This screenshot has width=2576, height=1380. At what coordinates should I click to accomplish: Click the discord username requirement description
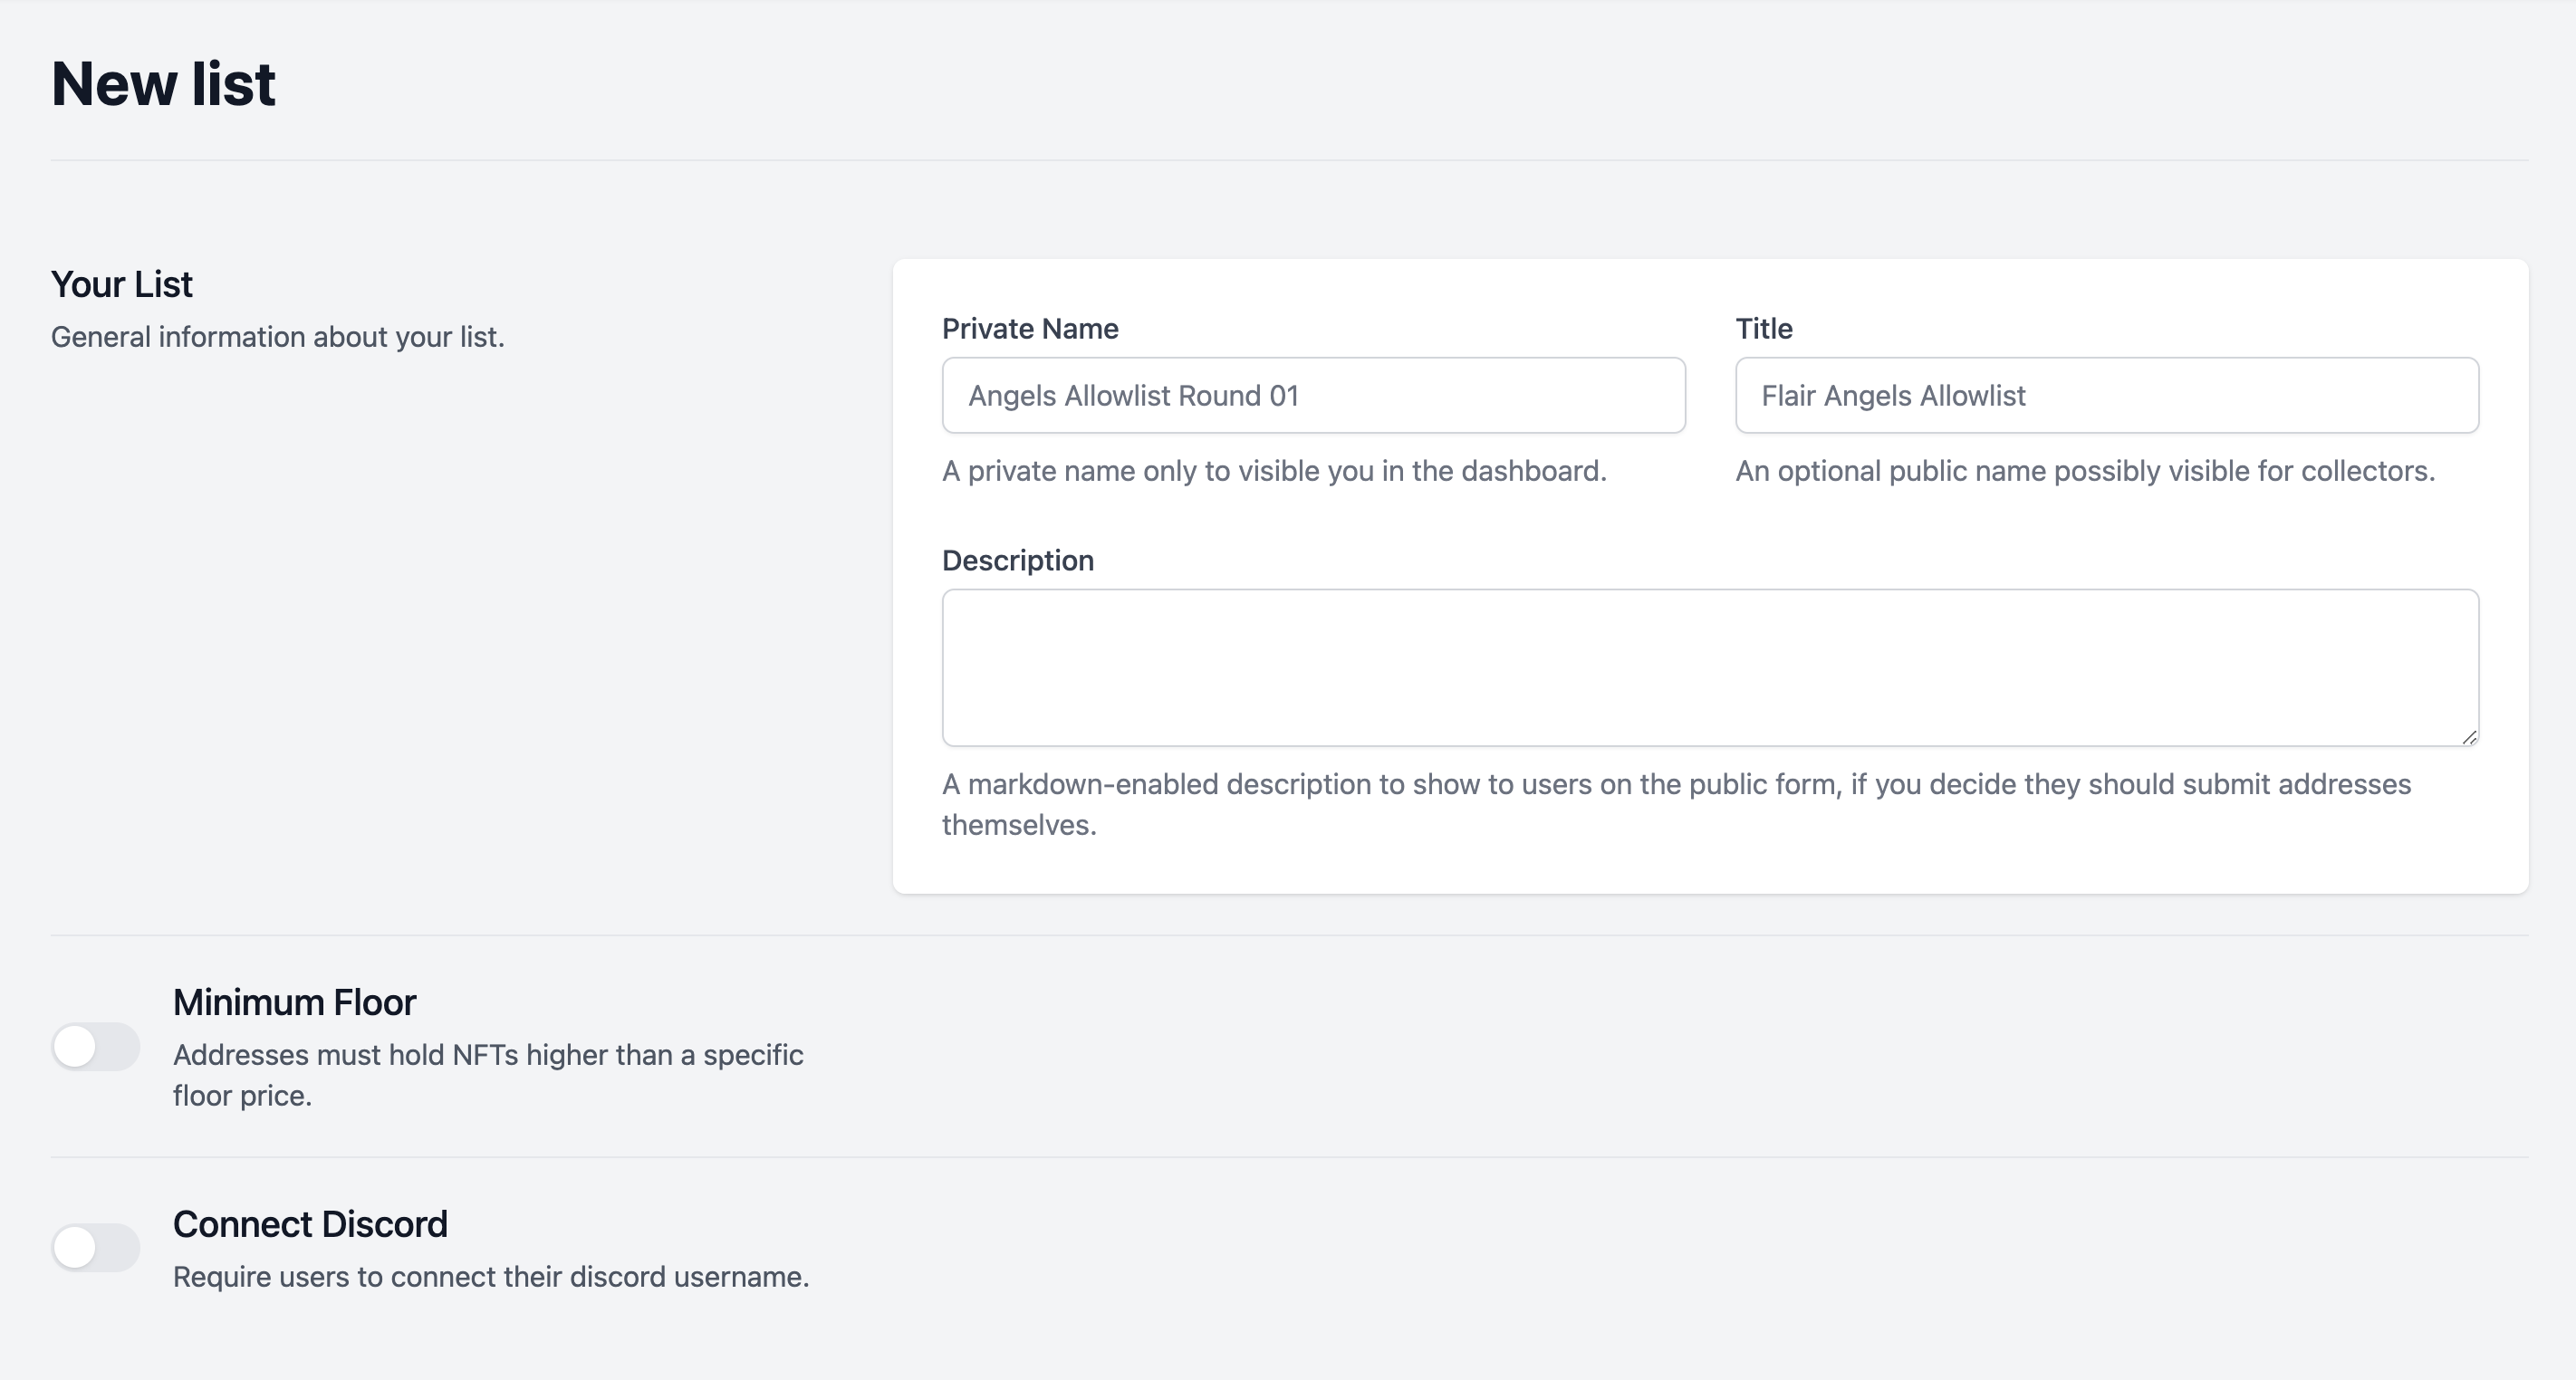pyautogui.click(x=491, y=1277)
